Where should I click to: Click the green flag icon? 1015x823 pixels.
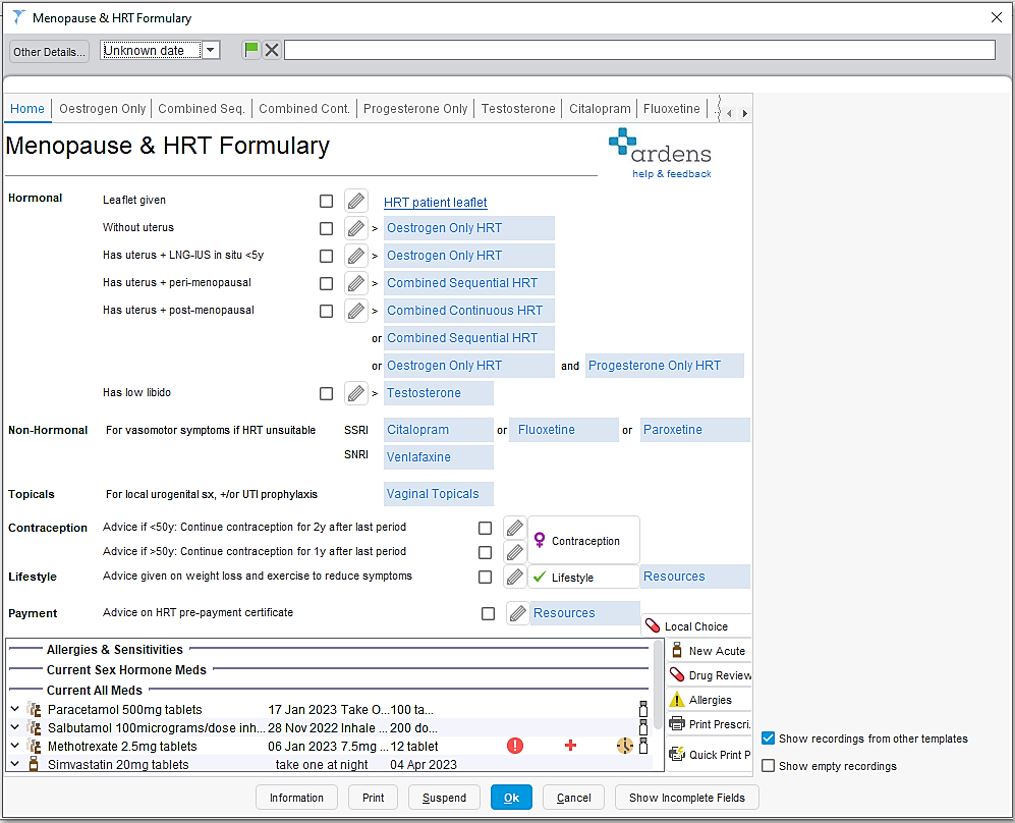[251, 50]
